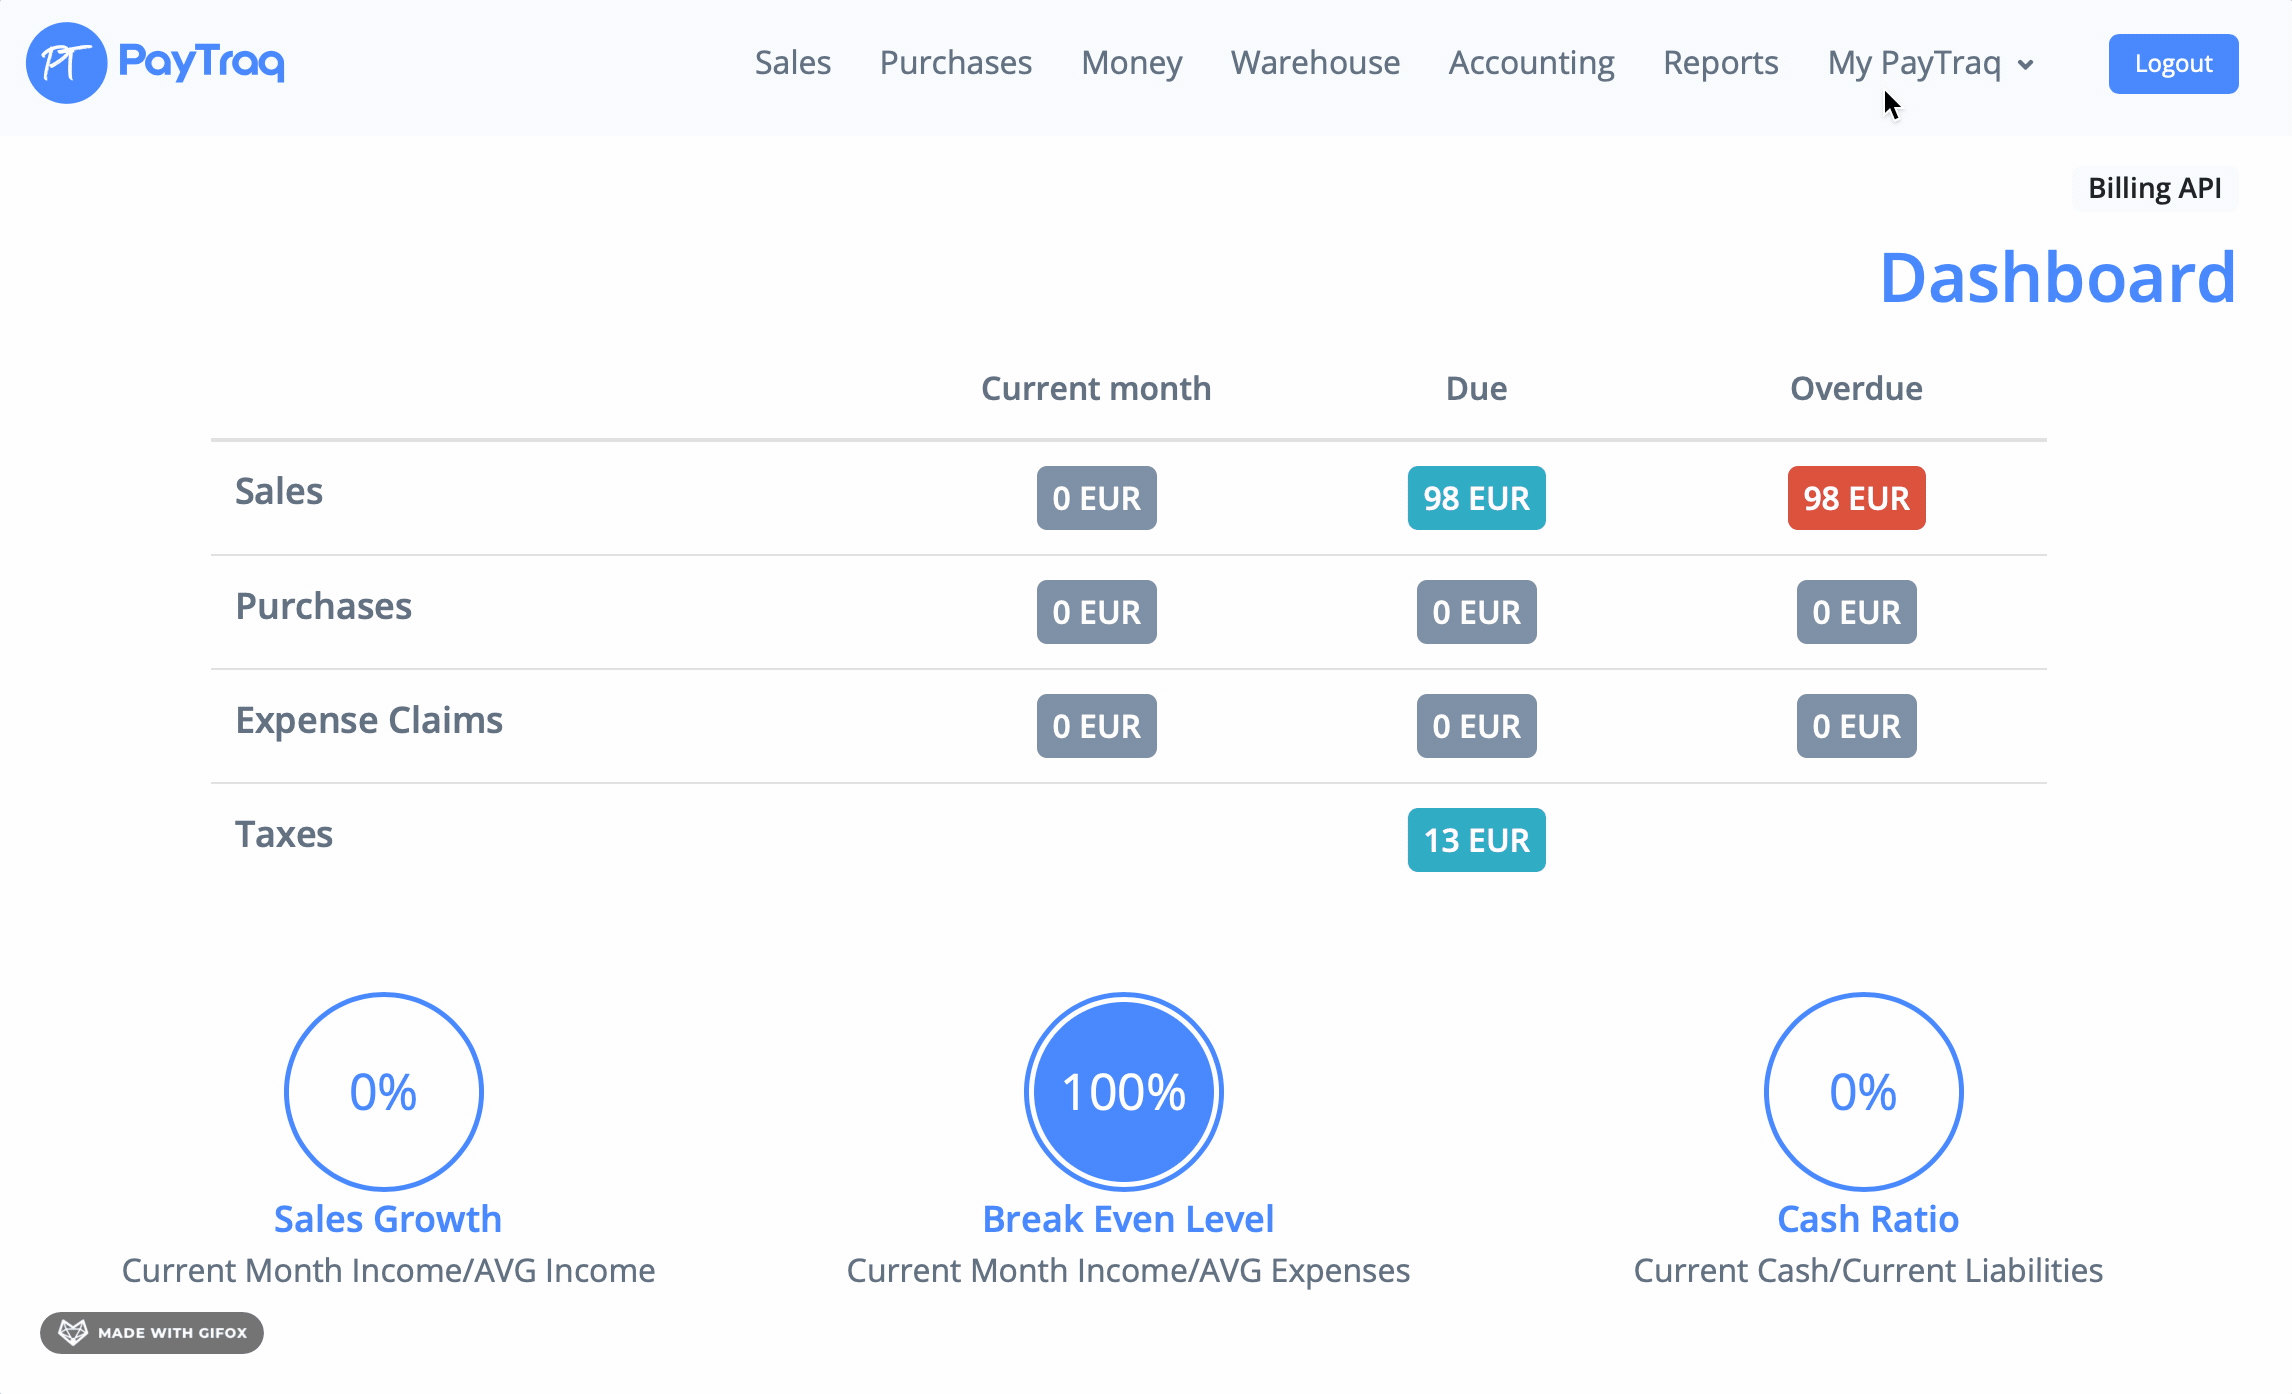Viewport: 2292px width, 1394px height.
Task: Open the Purchases menu
Action: coord(955,63)
